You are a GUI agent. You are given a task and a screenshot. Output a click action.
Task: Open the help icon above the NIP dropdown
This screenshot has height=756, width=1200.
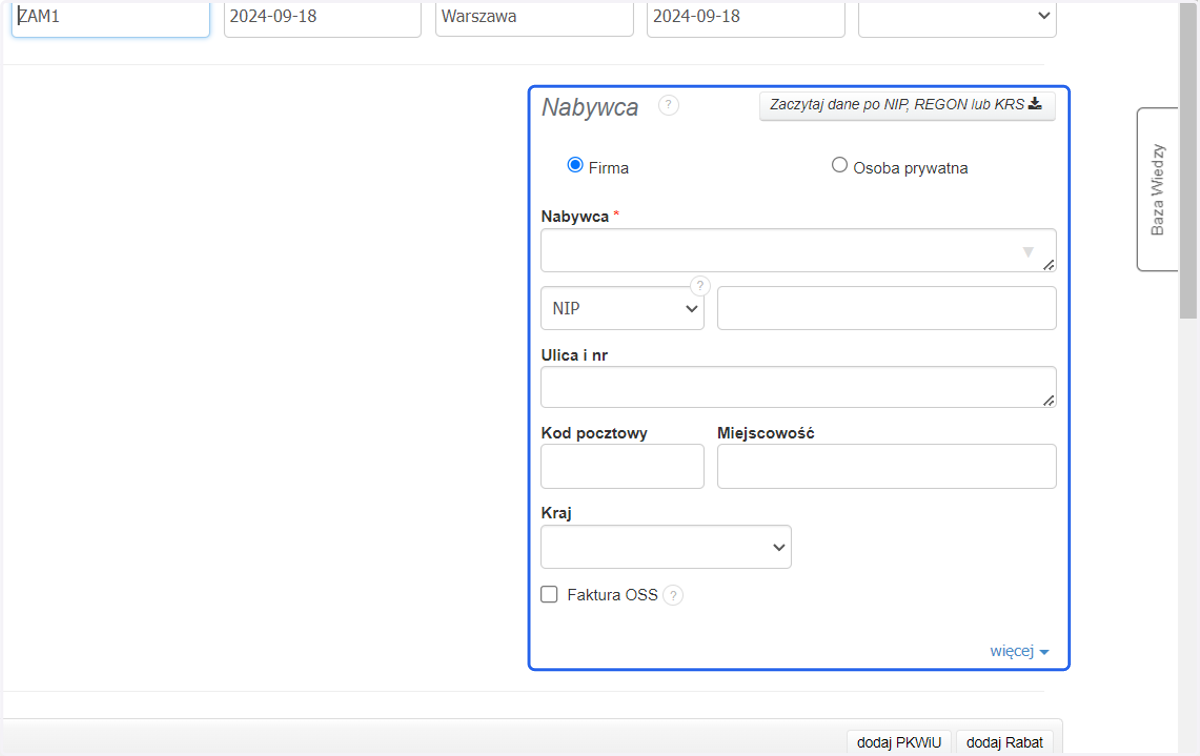(x=700, y=286)
